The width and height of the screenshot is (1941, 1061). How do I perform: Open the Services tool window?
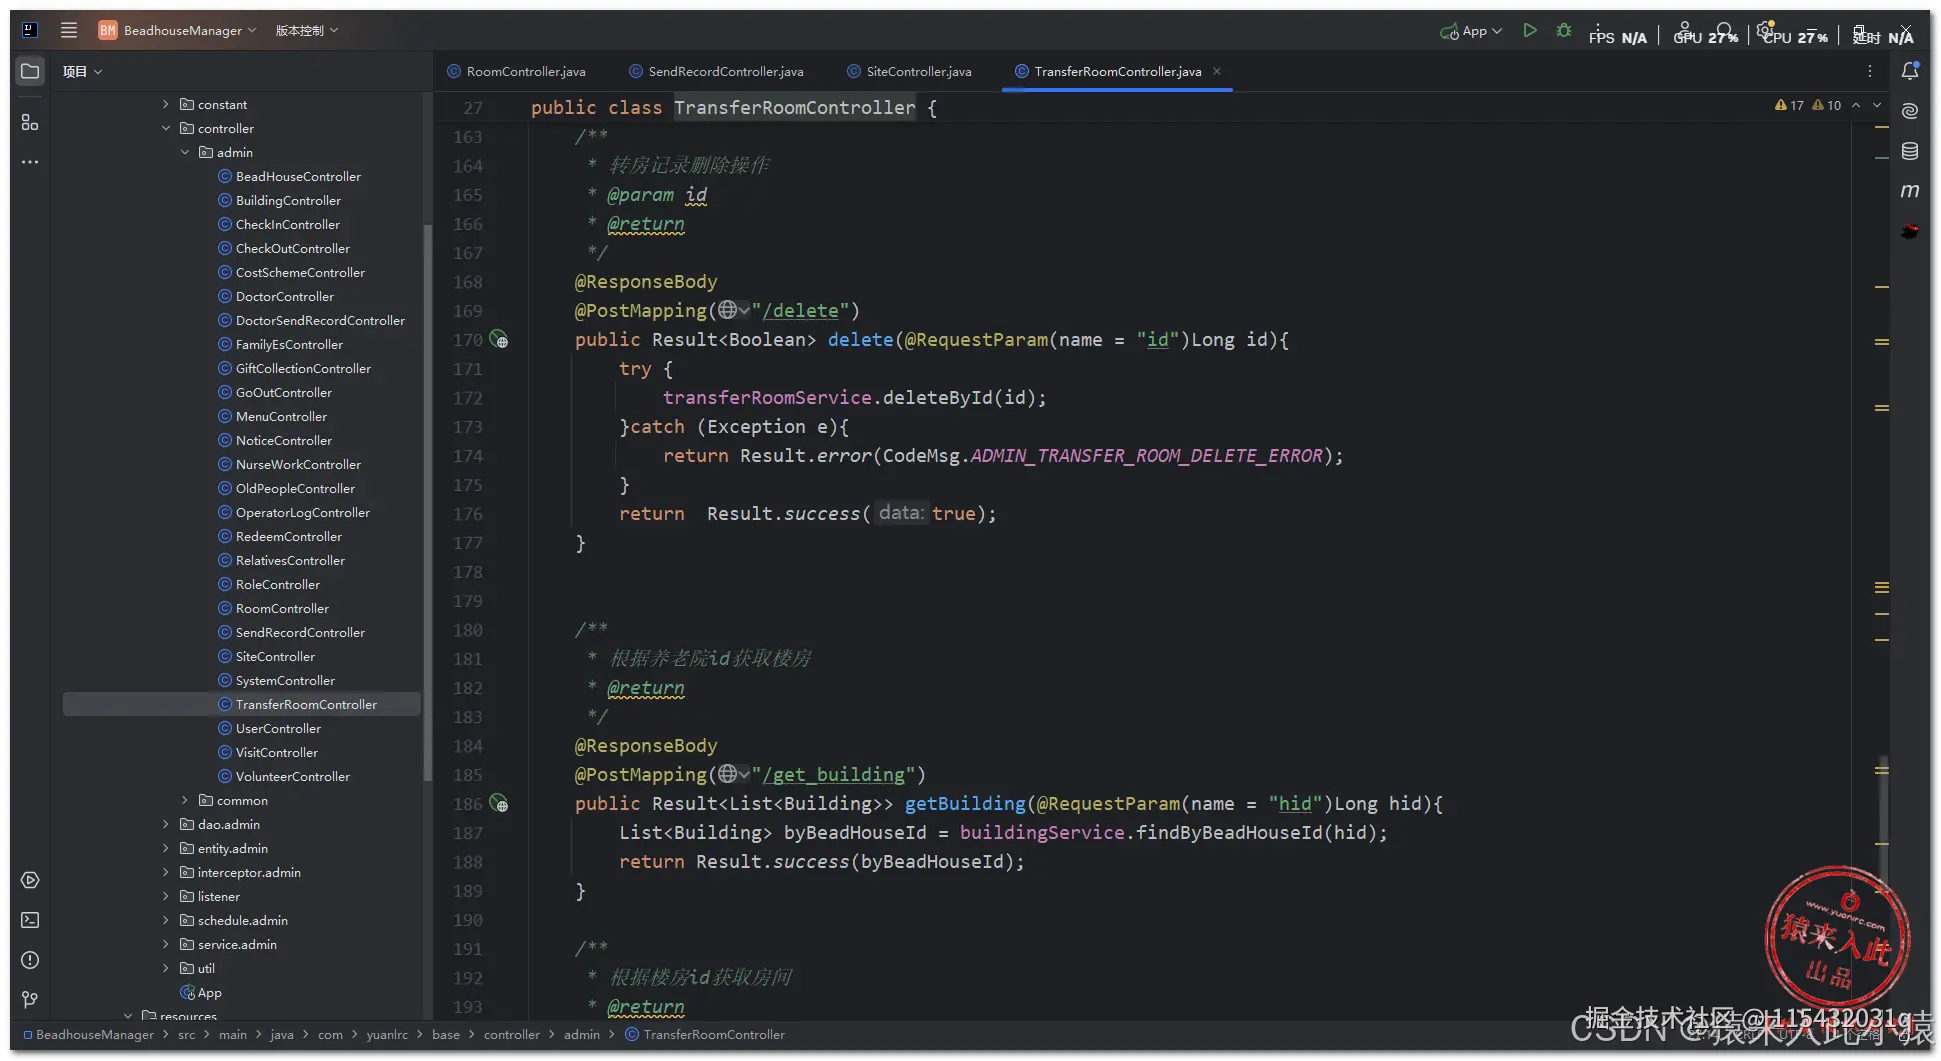pos(30,880)
